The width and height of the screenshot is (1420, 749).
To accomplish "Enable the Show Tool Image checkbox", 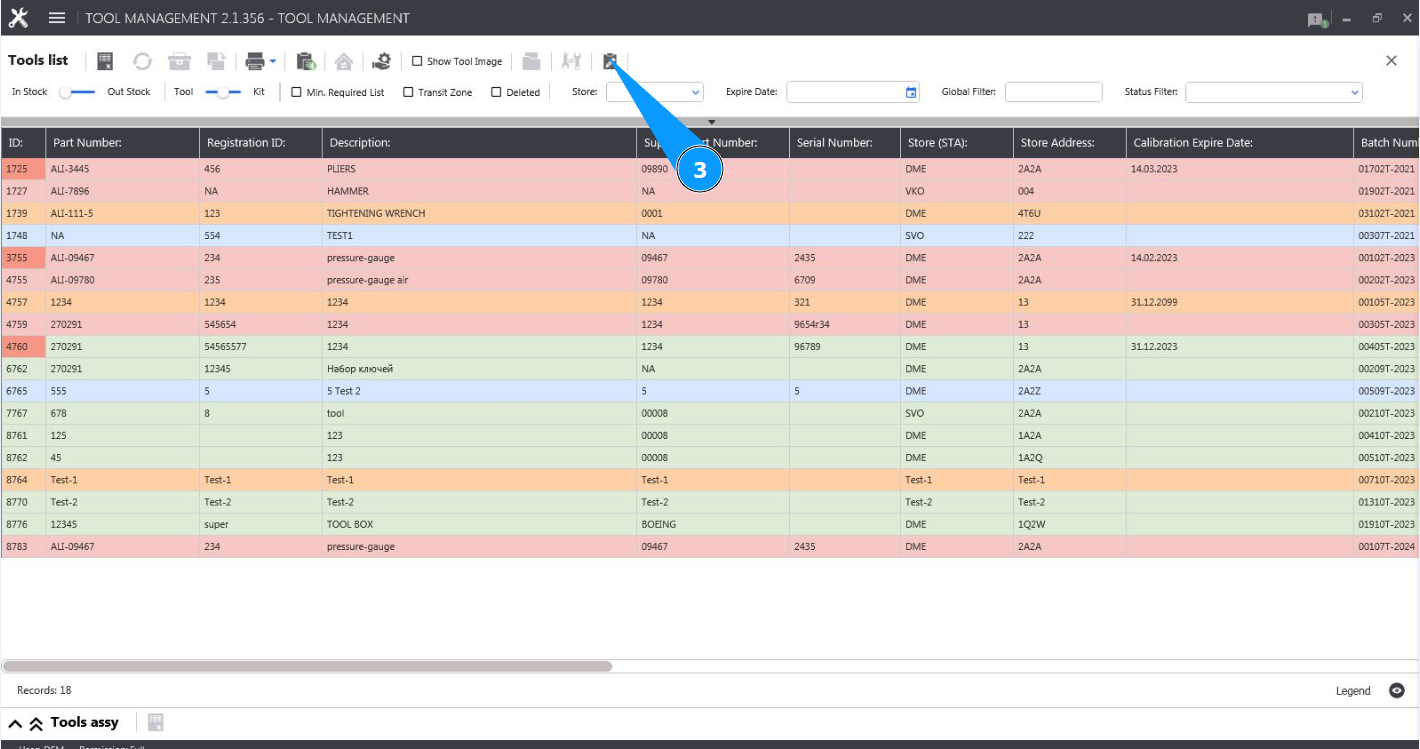I will coord(417,62).
